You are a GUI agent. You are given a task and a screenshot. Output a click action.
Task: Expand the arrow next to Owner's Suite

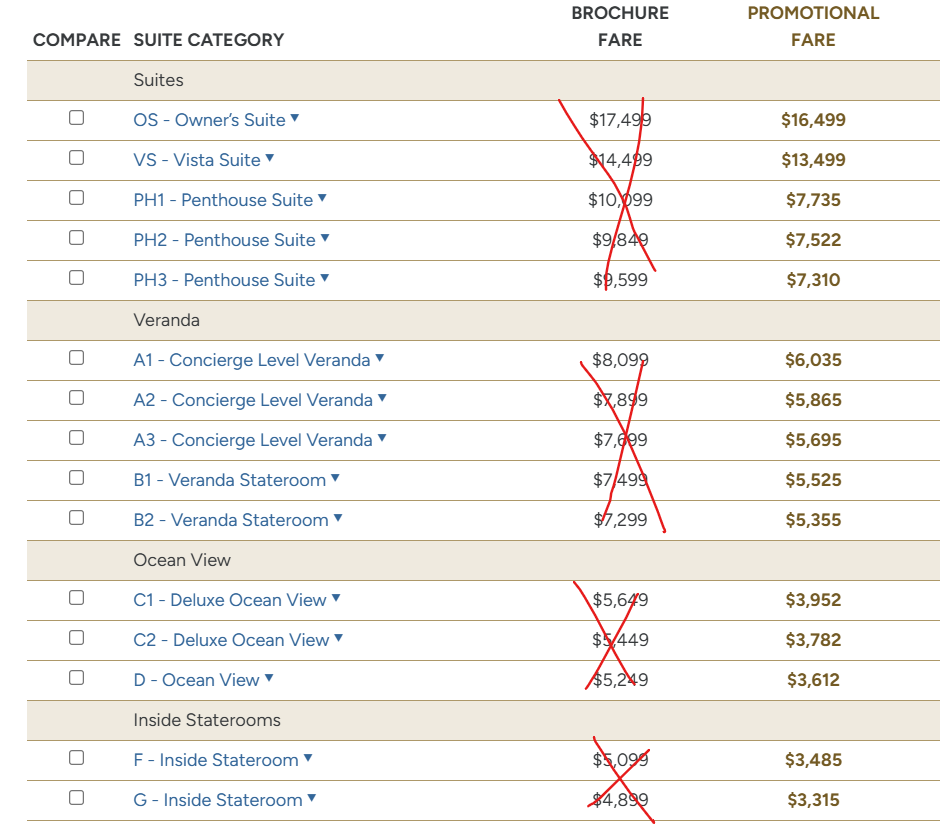[295, 119]
